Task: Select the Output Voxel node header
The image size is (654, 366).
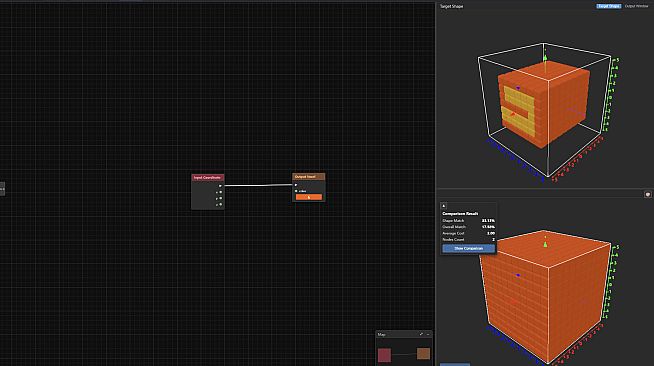Action: 309,177
